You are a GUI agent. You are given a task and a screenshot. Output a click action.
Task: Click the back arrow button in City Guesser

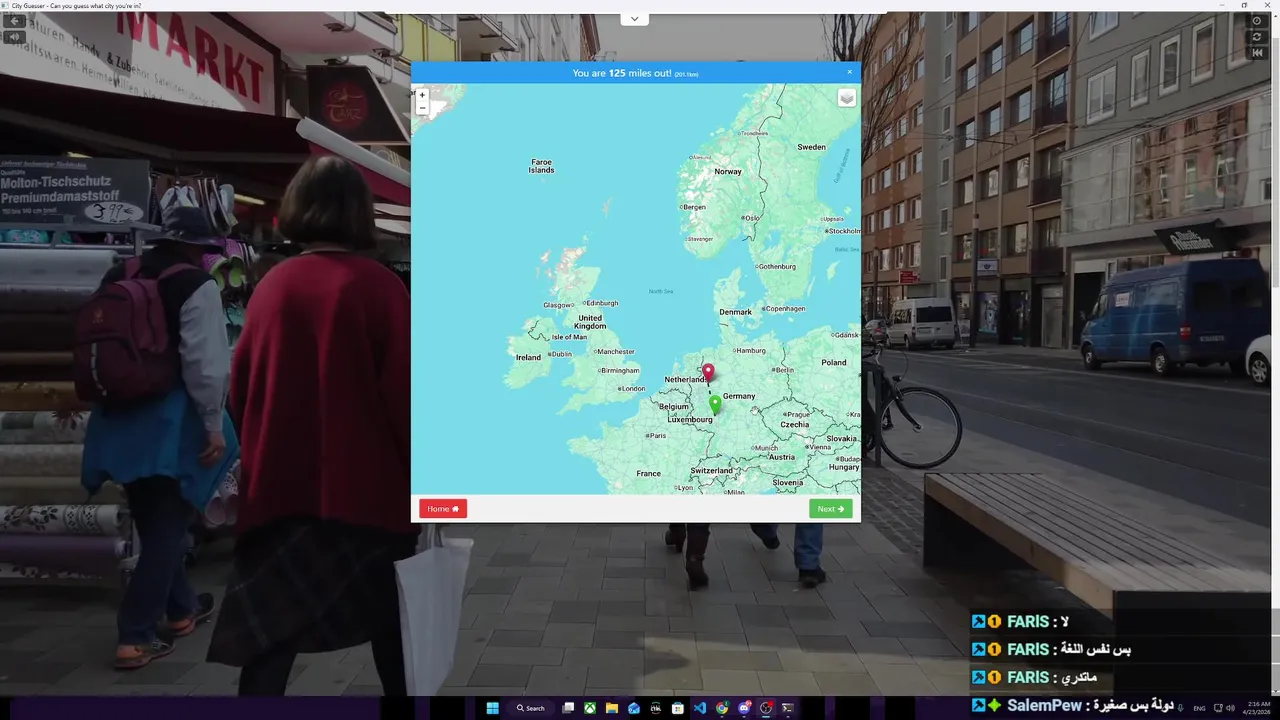click(x=15, y=21)
